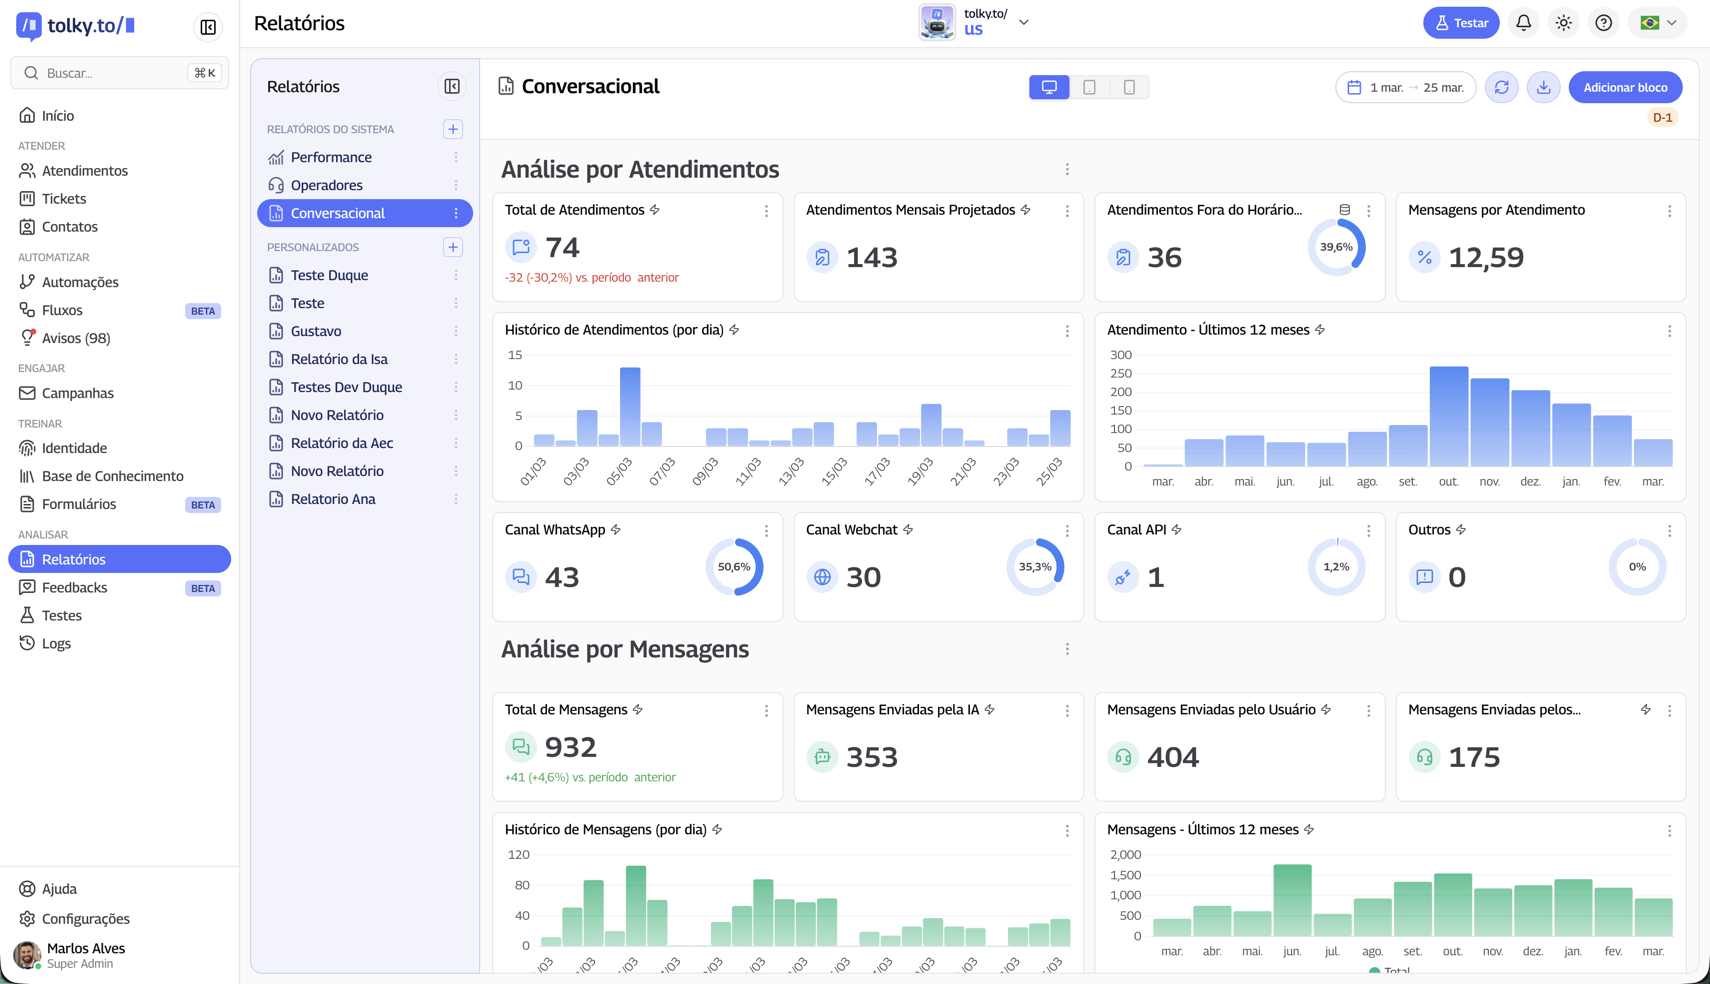The image size is (1710, 984).
Task: Toggle light/dark theme sun icon
Action: point(1563,23)
